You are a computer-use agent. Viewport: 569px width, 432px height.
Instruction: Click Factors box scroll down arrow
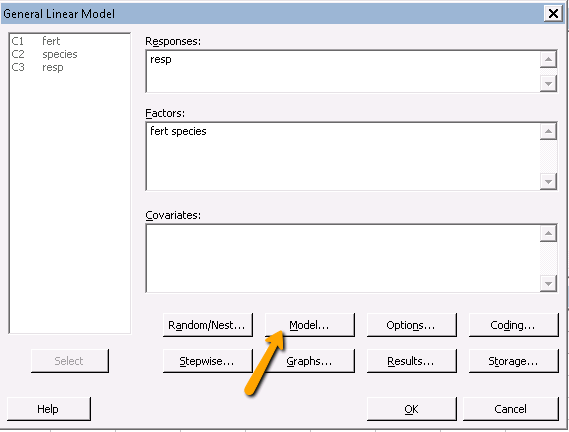[x=548, y=182]
